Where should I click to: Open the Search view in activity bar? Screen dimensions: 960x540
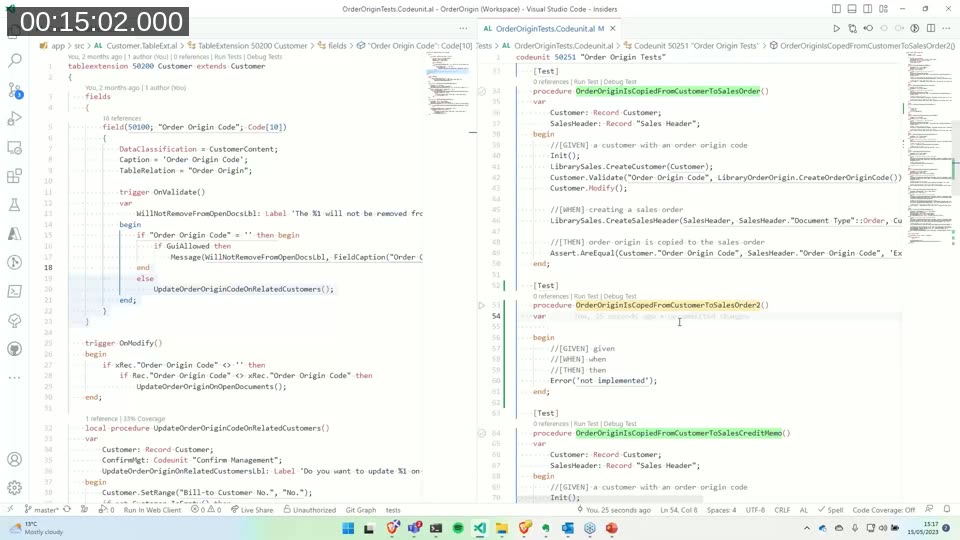(x=15, y=60)
